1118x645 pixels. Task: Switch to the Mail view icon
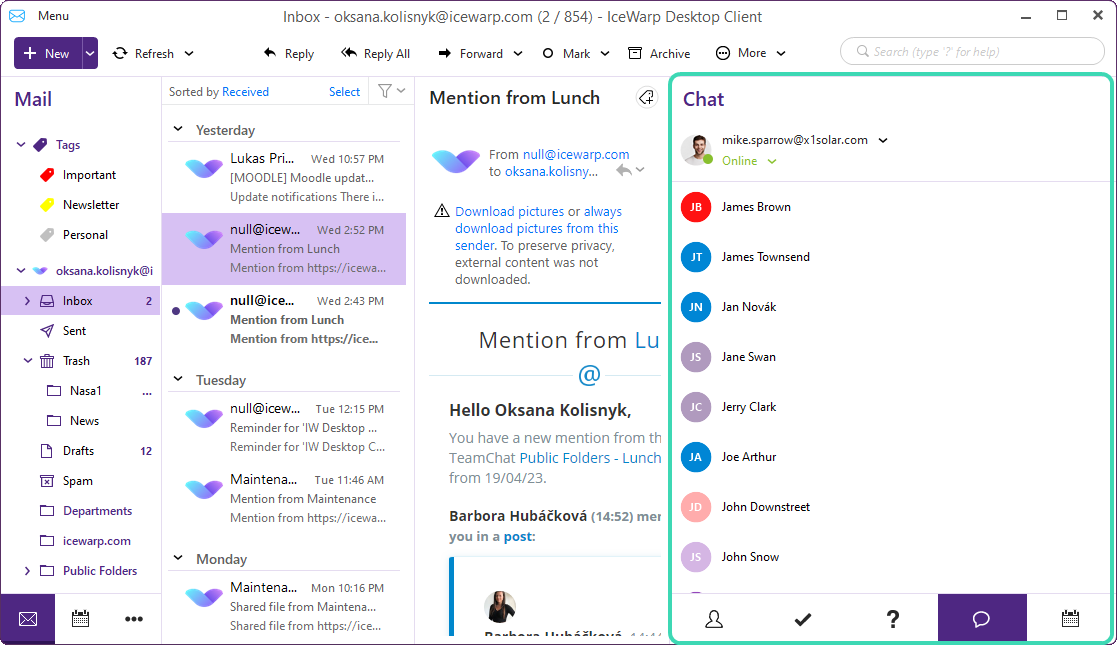click(28, 619)
